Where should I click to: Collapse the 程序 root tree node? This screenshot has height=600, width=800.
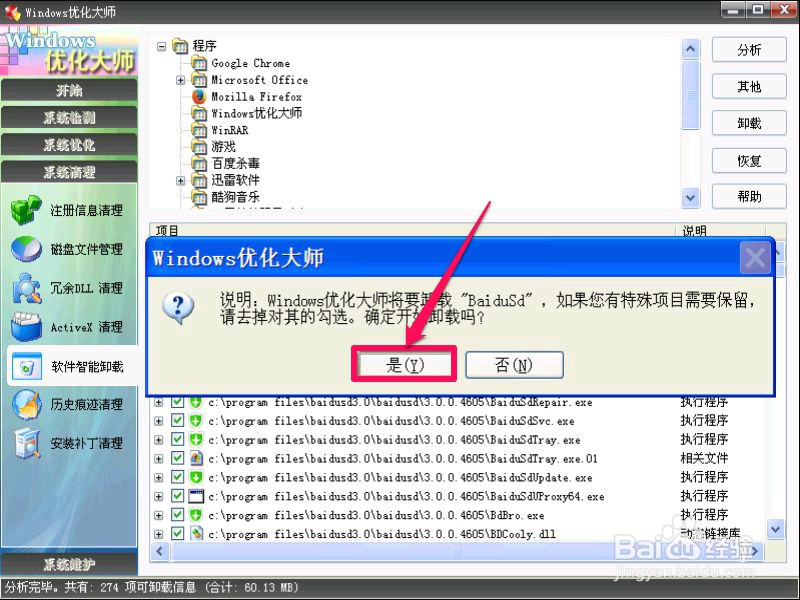pyautogui.click(x=162, y=46)
